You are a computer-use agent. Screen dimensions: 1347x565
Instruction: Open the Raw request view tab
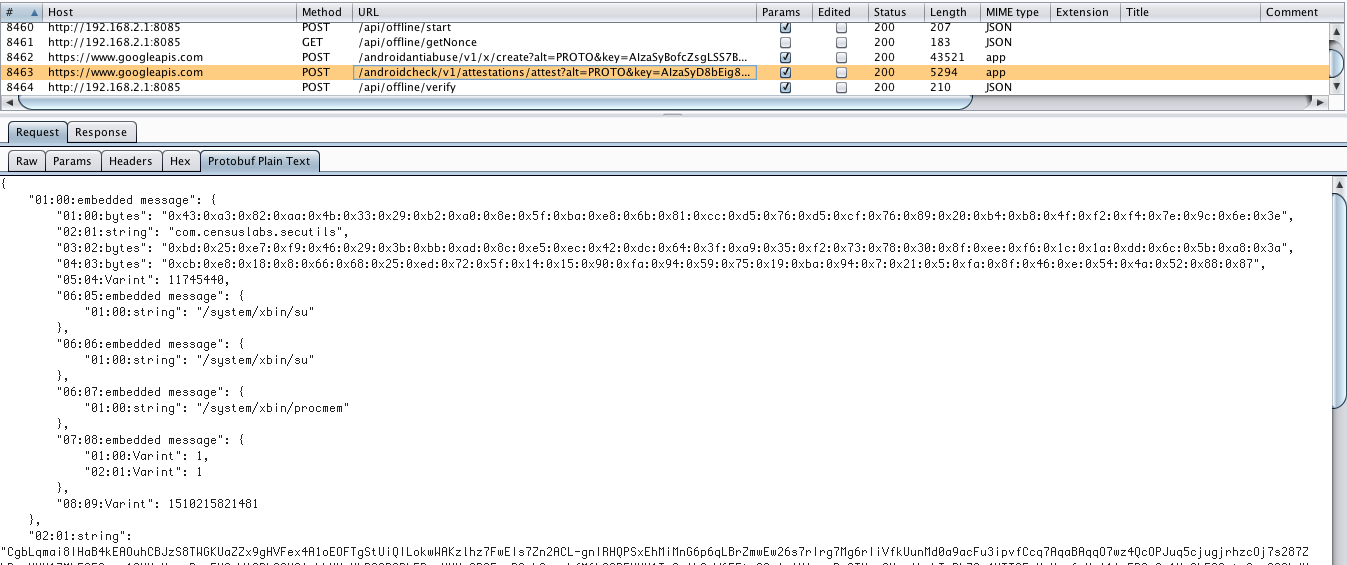[x=27, y=161]
